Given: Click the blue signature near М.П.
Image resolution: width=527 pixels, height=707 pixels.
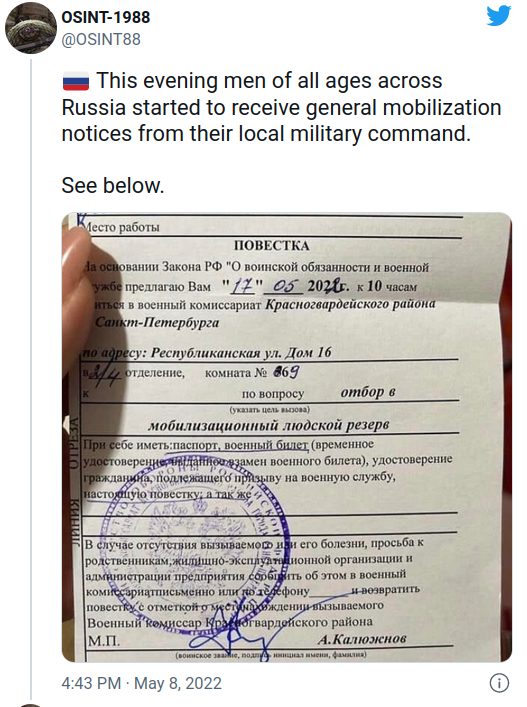Looking at the screenshot, I should coord(234,636).
